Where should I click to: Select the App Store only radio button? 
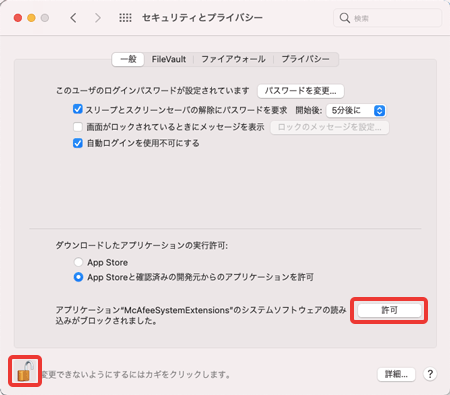point(78,262)
